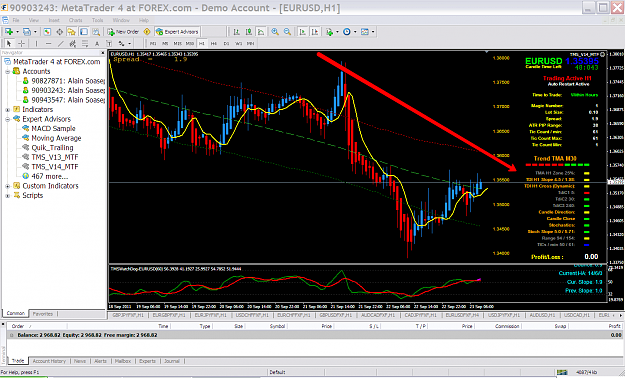Switch to Navigator Favorites tab
Screen dimensions: 625x378
[43, 314]
